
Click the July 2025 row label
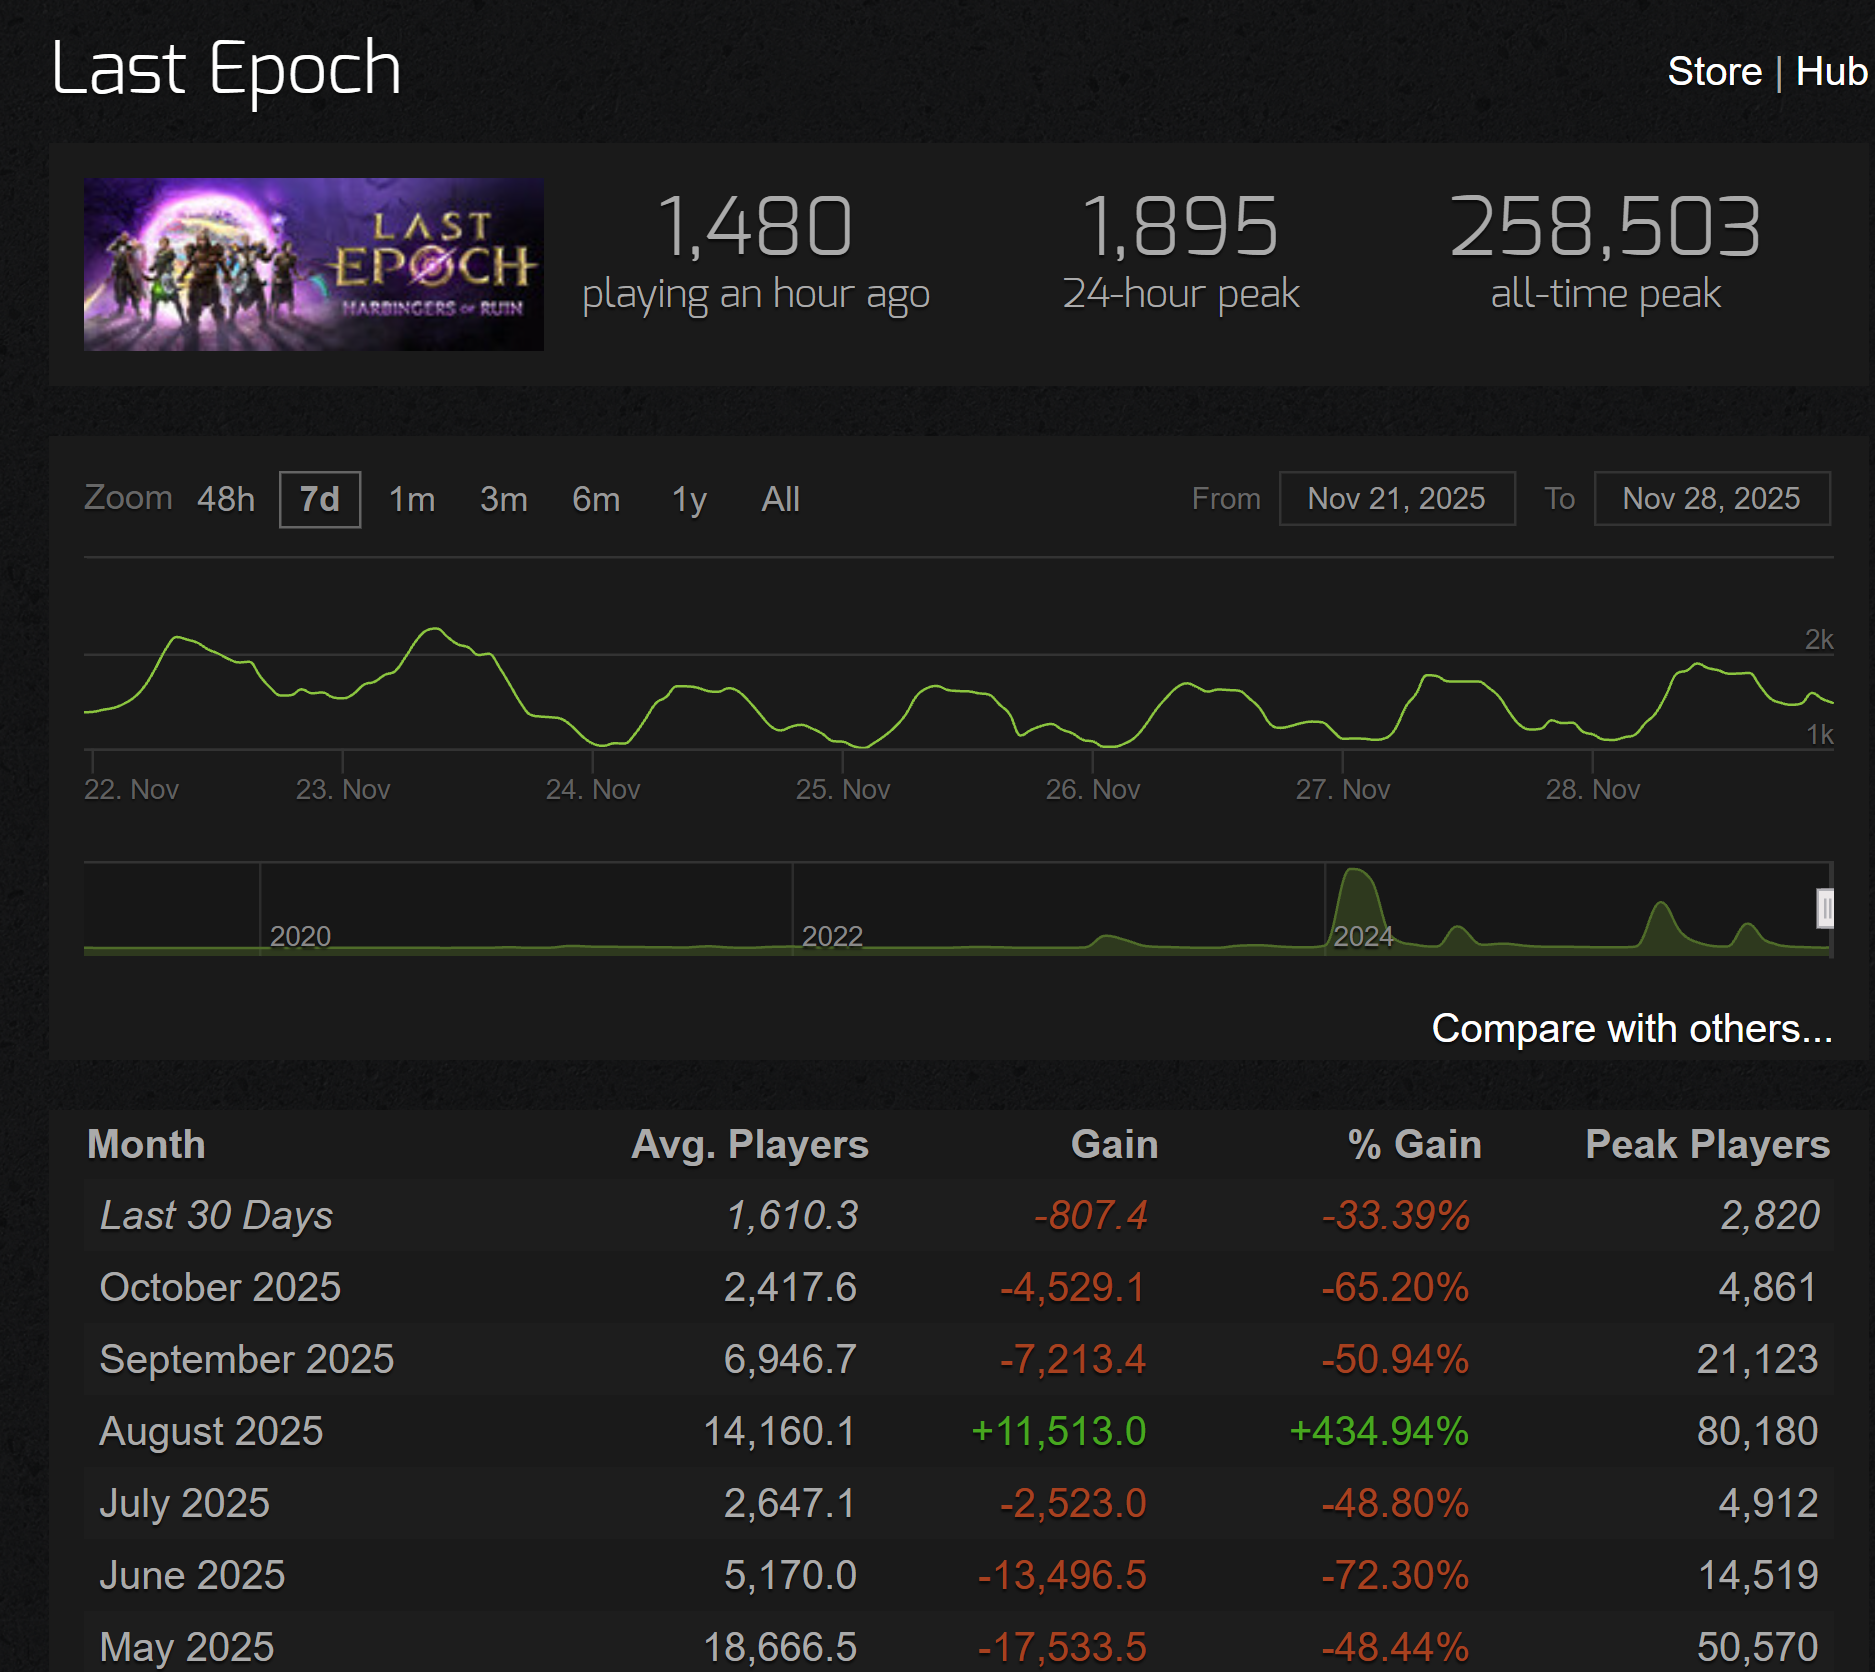(185, 1503)
